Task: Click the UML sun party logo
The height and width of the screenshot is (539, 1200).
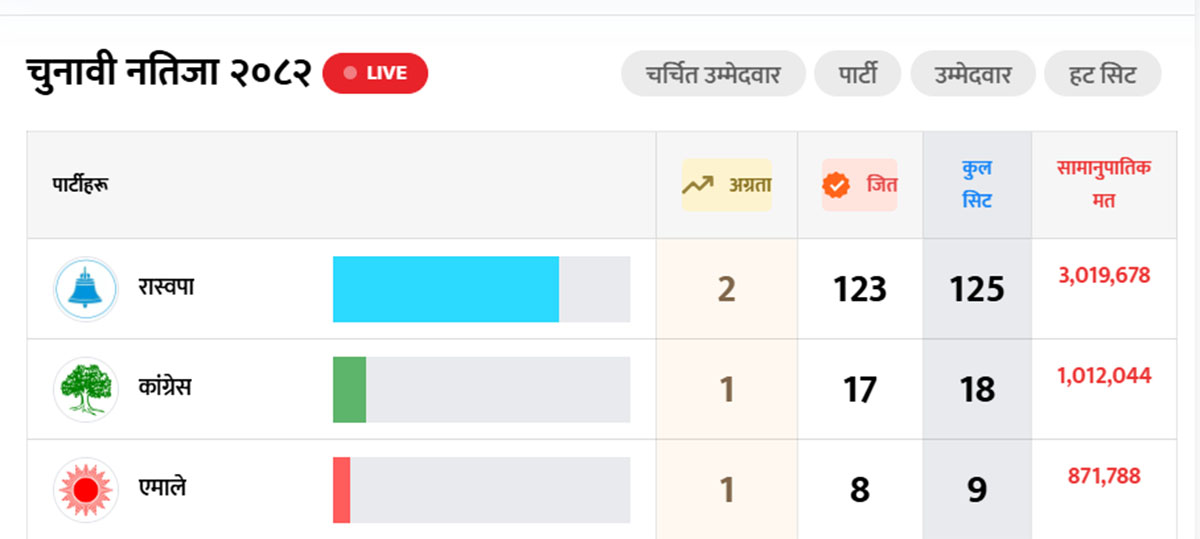Action: point(86,489)
